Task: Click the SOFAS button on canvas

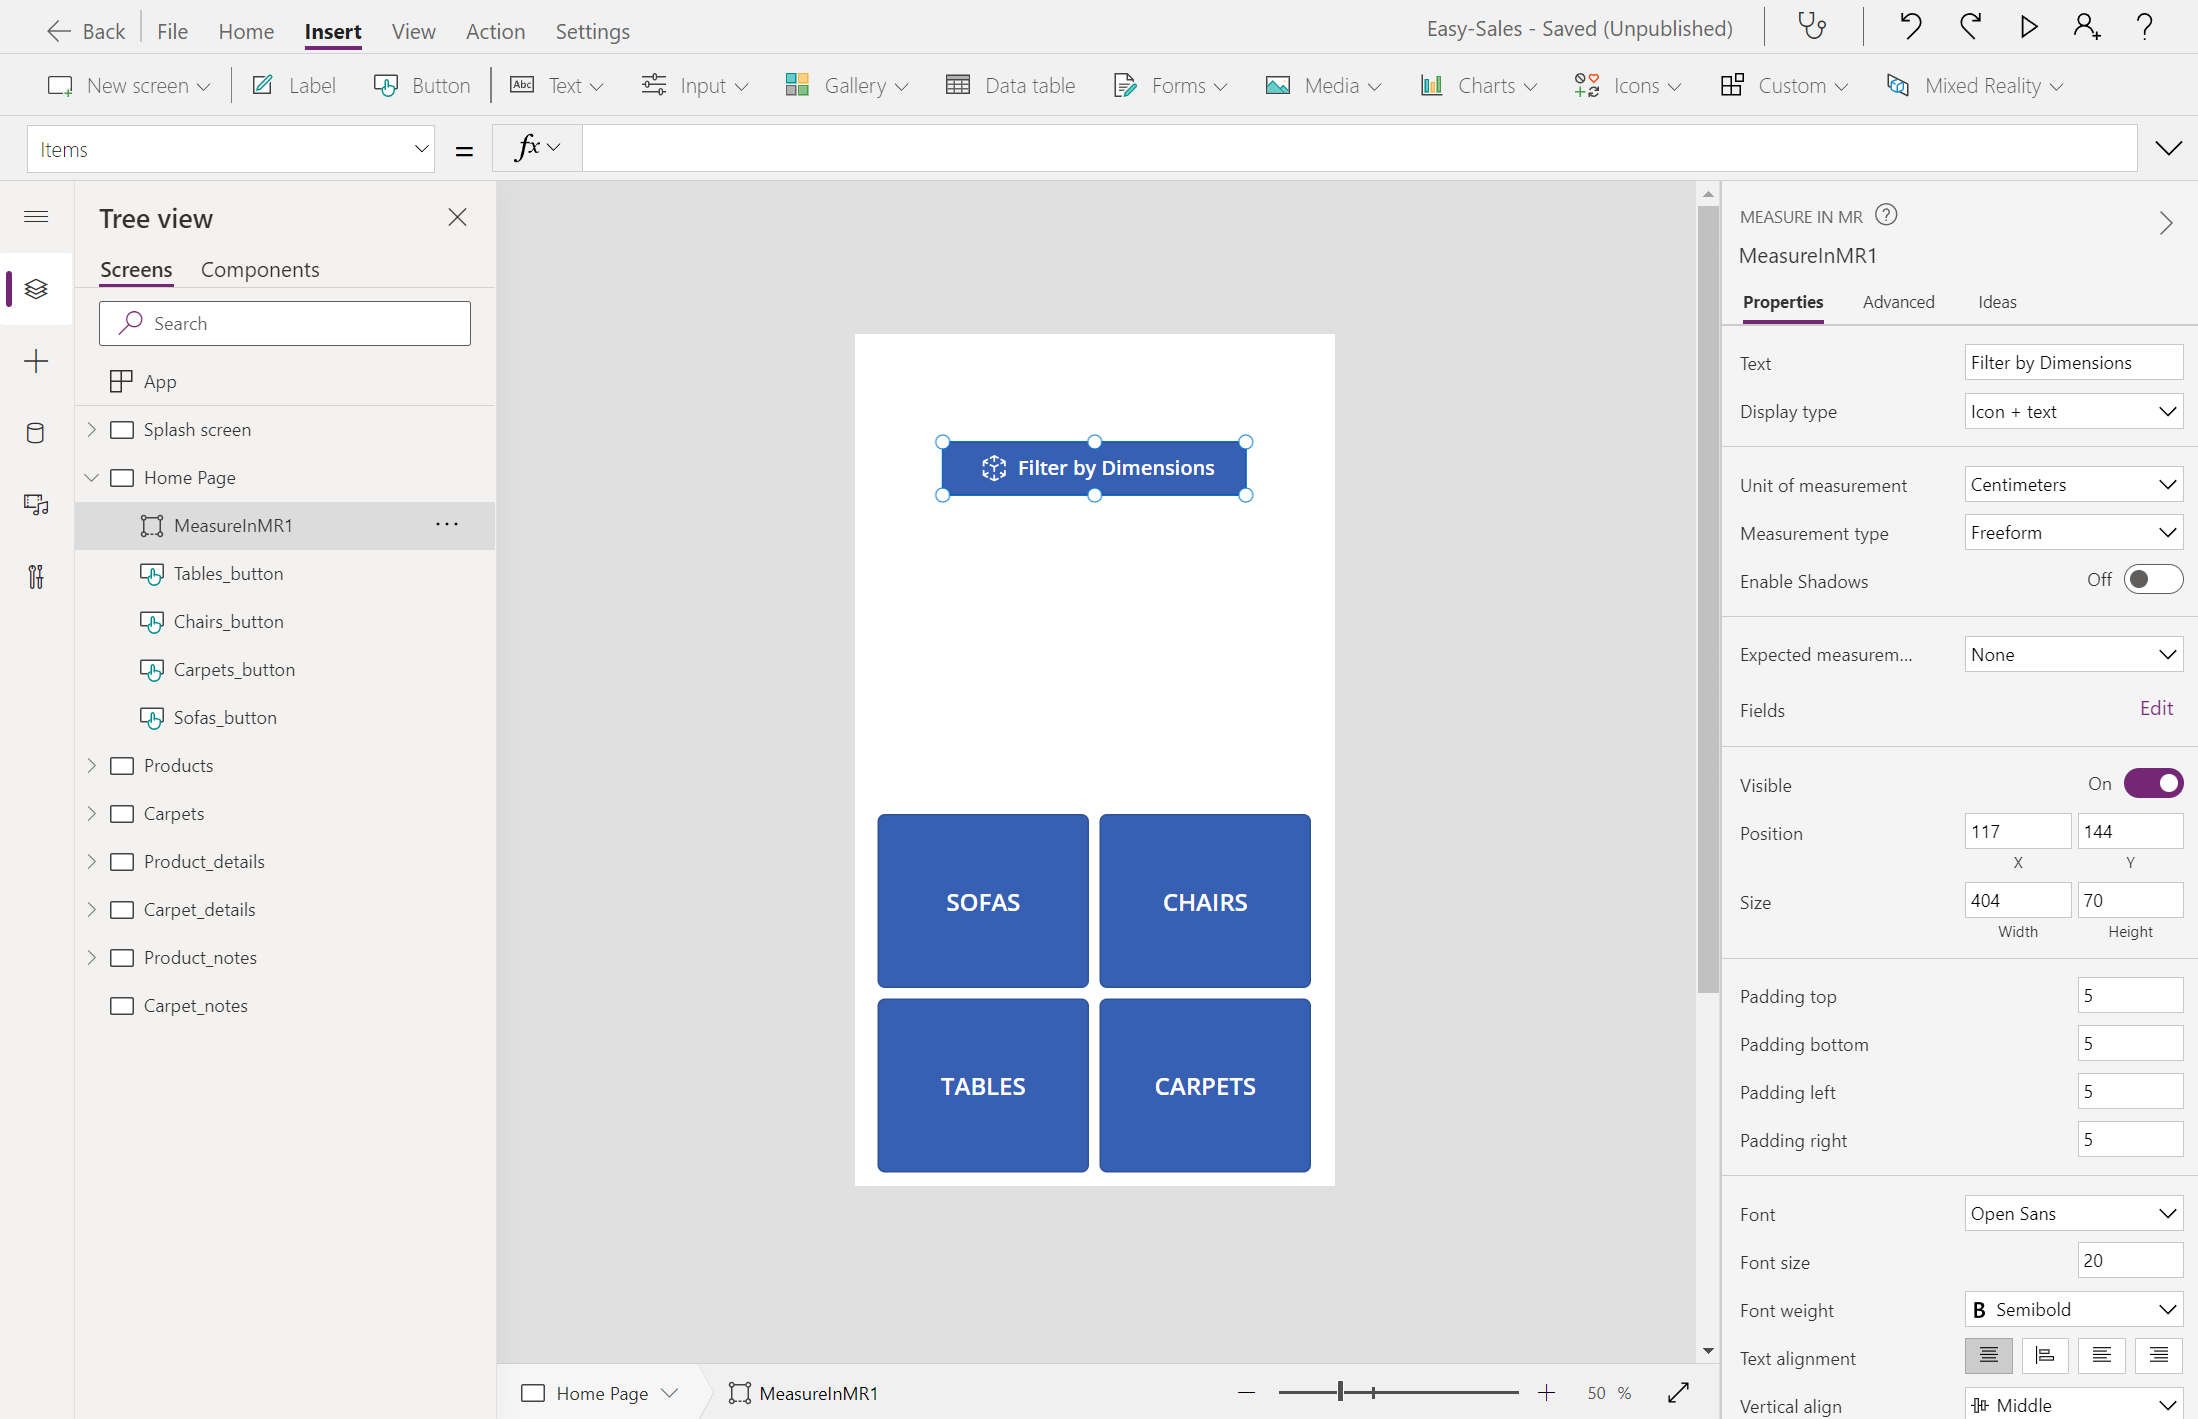Action: tap(983, 901)
